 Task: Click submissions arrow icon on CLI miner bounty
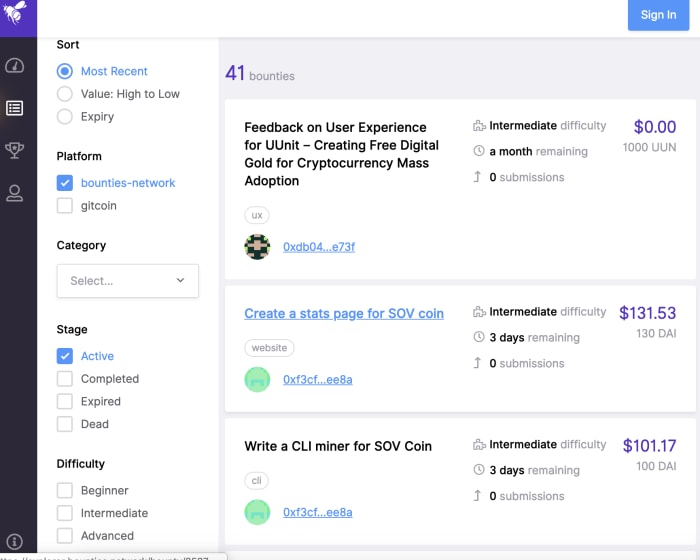click(477, 495)
